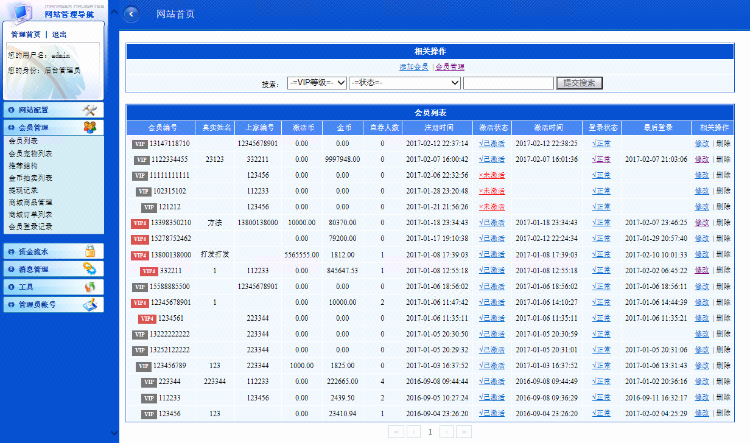750x443 pixels.
Task: Toggle activation status of member 11111111111
Action: [x=491, y=175]
